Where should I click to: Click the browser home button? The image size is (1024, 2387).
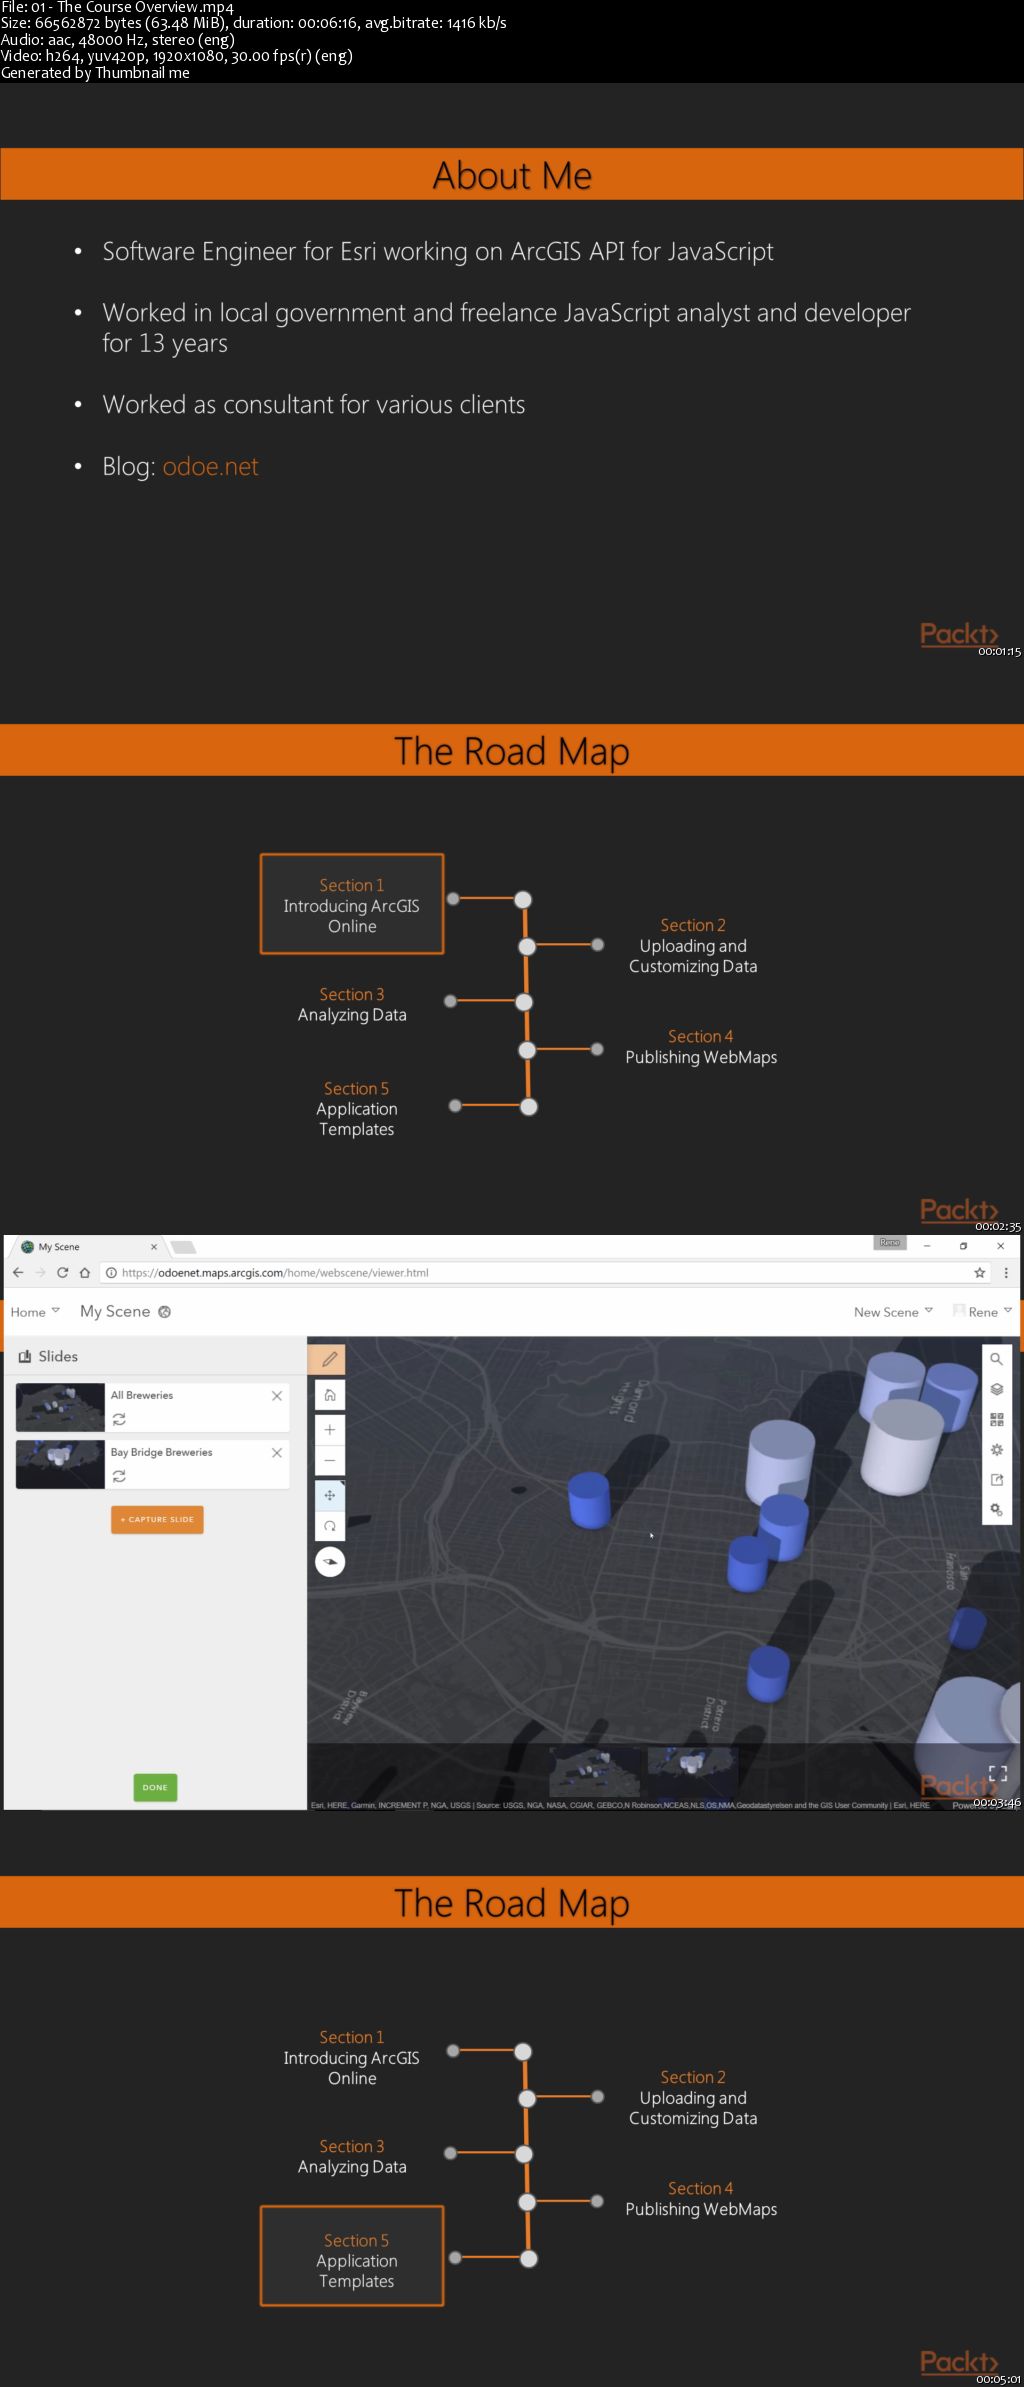pos(85,1272)
